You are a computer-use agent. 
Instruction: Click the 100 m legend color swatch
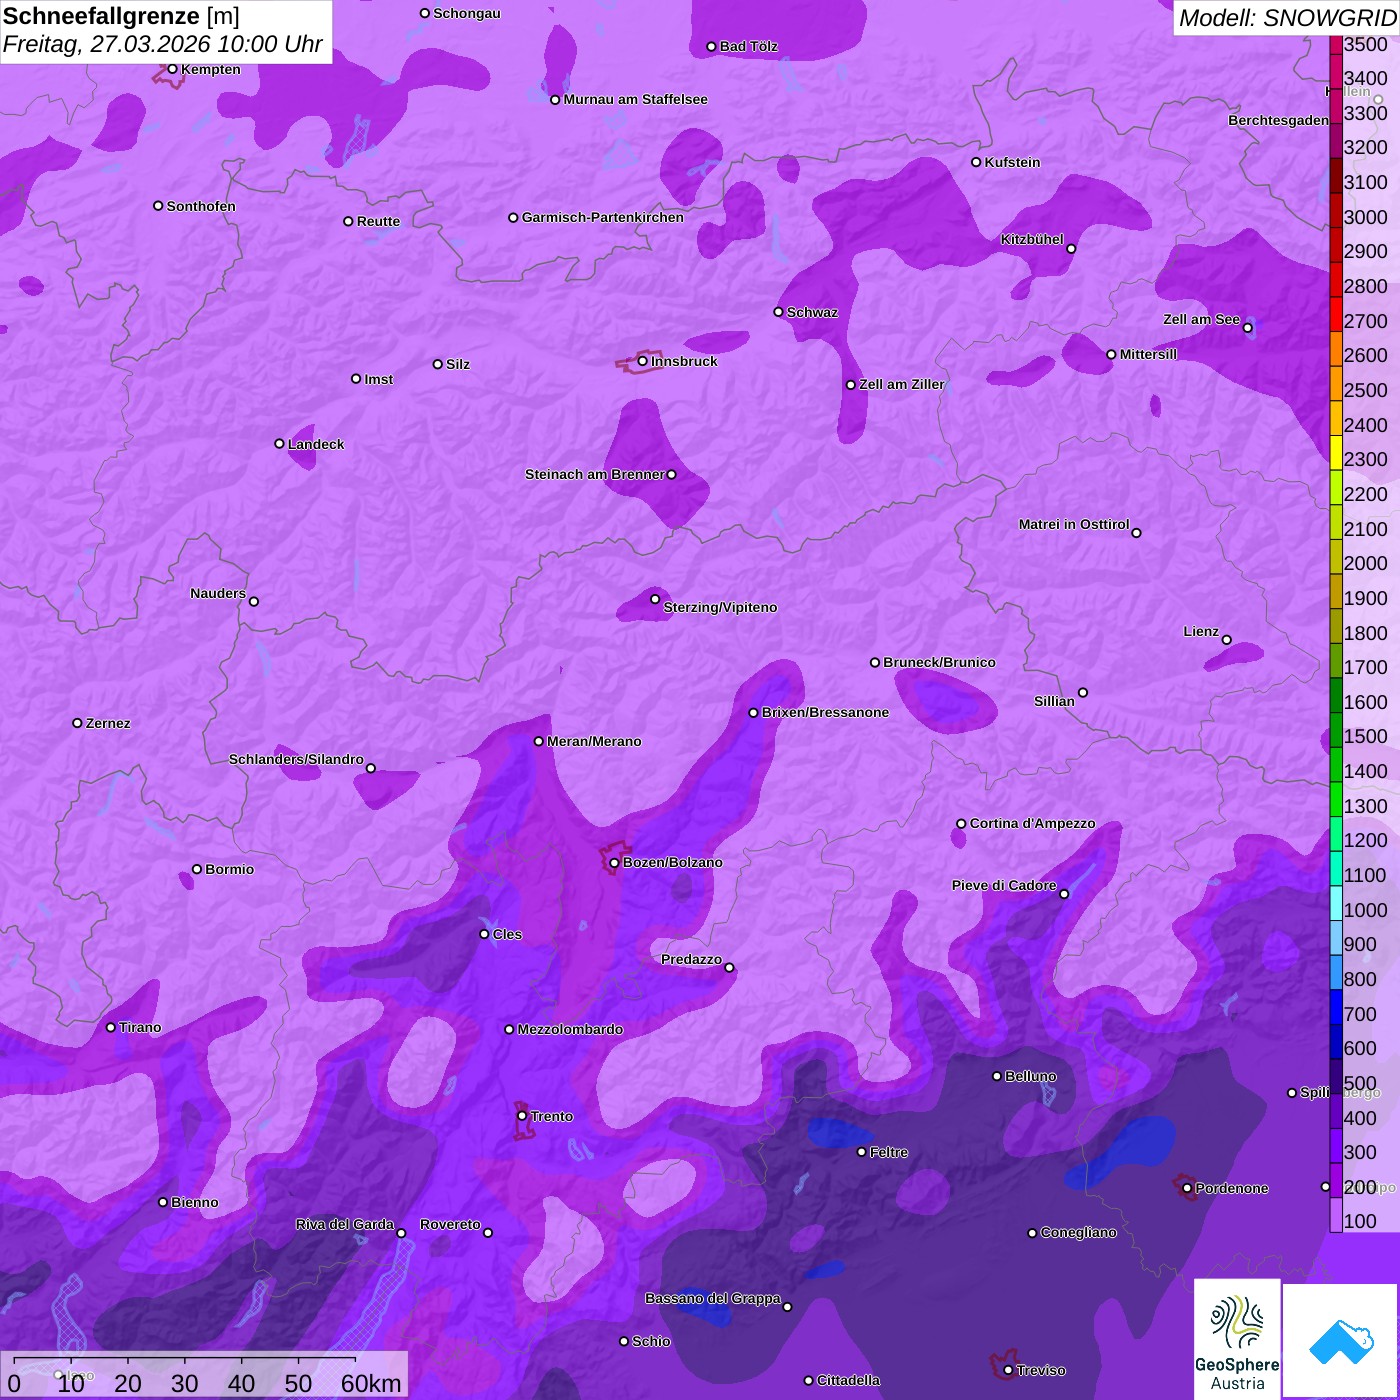[x=1336, y=1215]
